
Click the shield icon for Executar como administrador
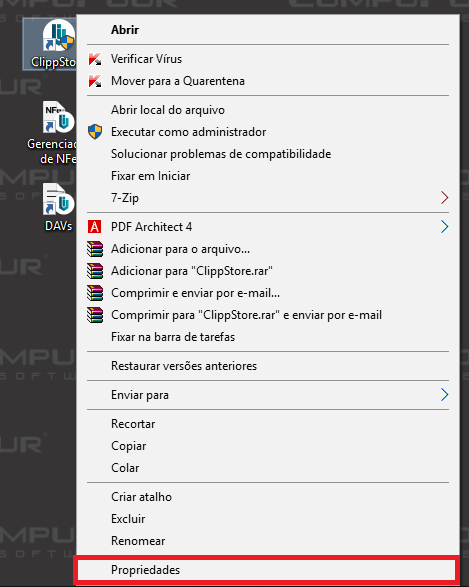pyautogui.click(x=95, y=132)
